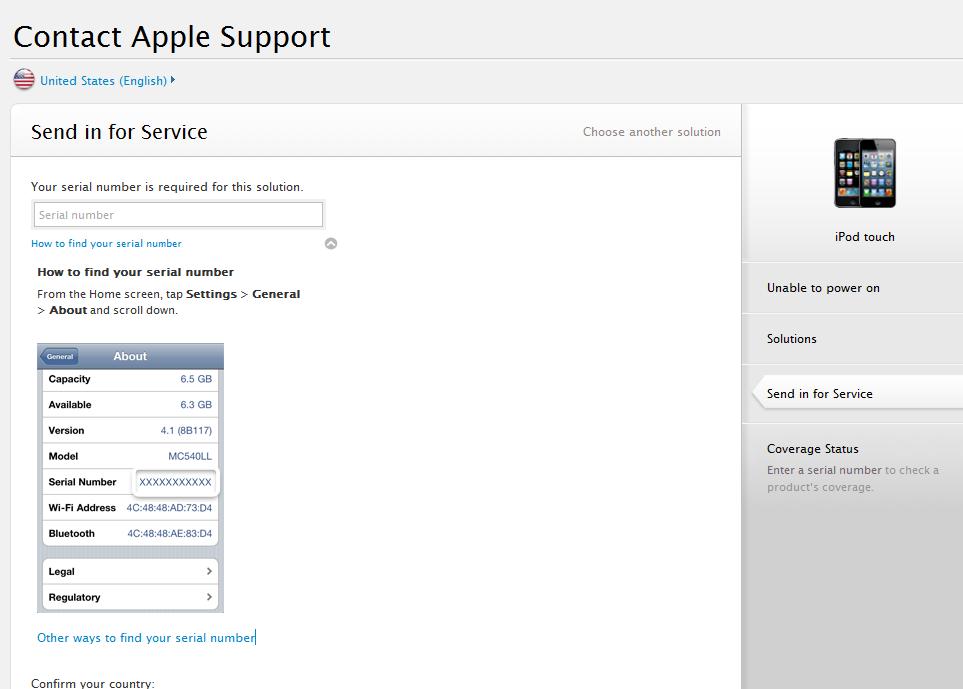963x689 pixels.
Task: Click the General back button in the About image
Action: tap(58, 356)
